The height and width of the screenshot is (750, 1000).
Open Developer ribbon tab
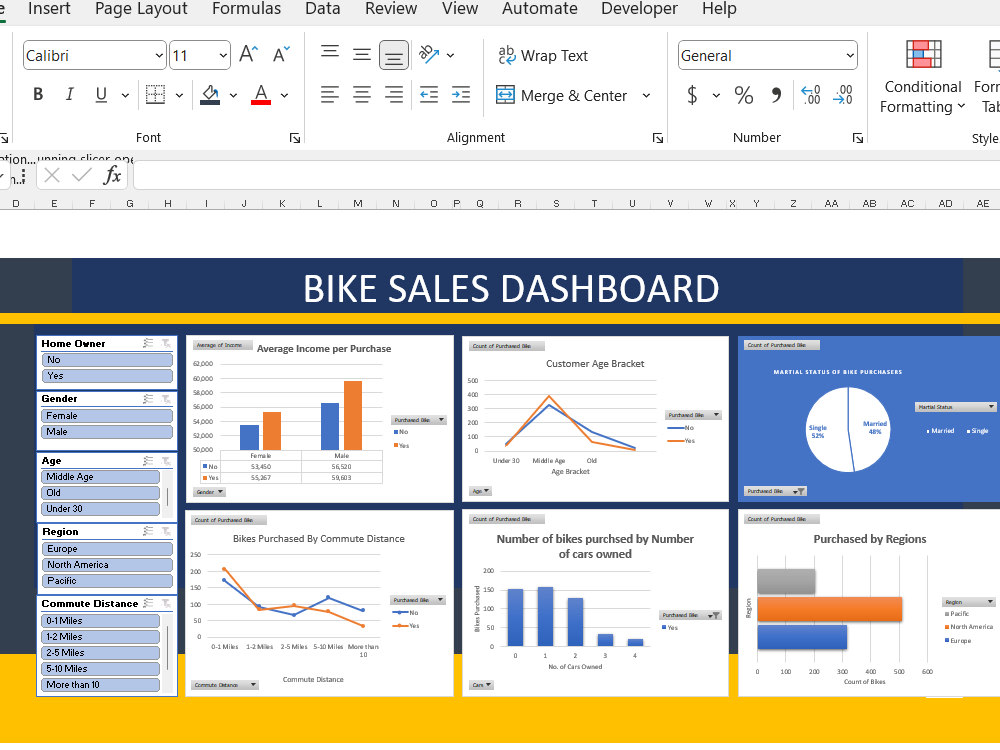coord(639,9)
